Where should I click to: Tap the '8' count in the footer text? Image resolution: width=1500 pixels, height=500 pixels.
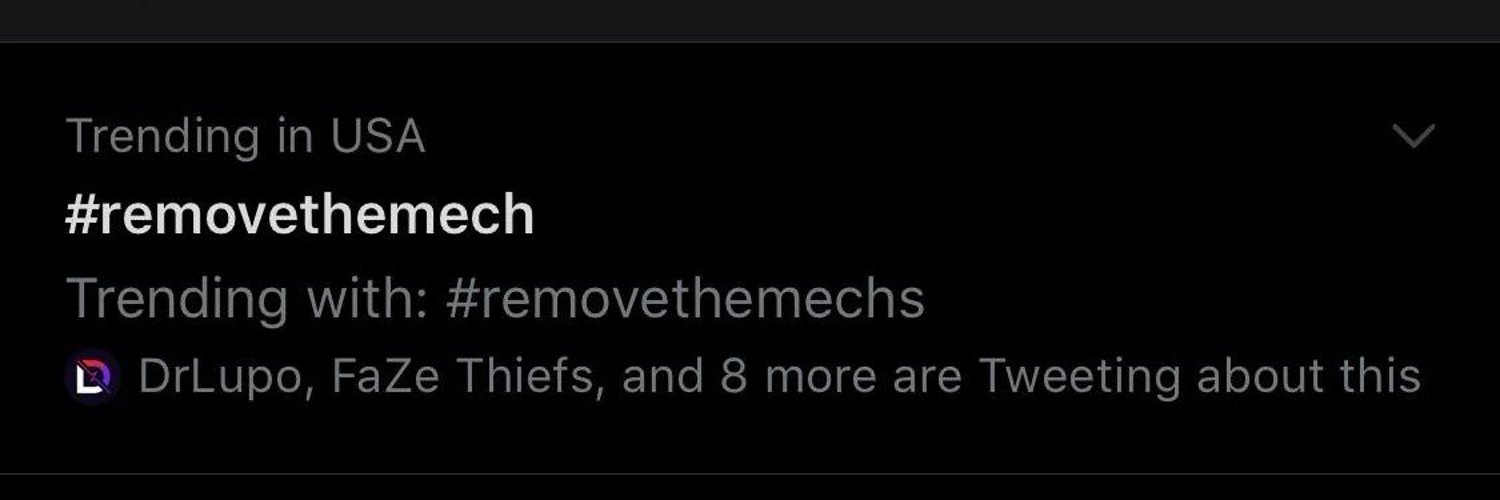tap(735, 376)
